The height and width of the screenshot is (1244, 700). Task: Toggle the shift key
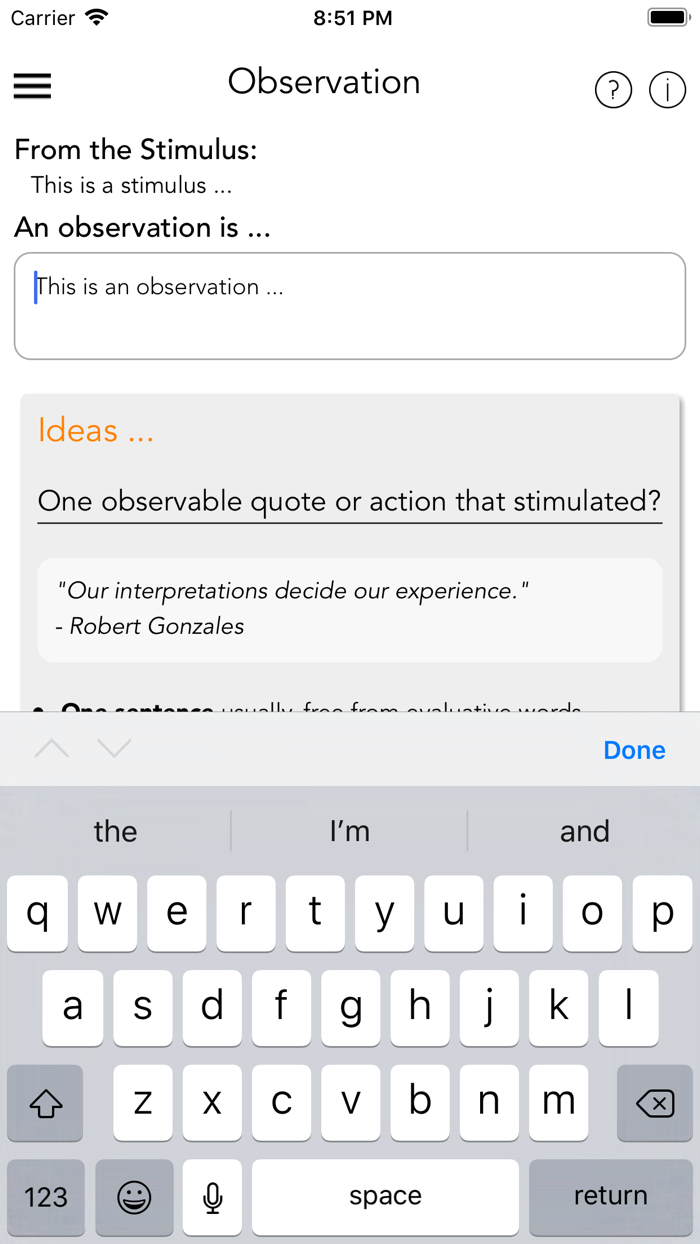click(x=46, y=1103)
